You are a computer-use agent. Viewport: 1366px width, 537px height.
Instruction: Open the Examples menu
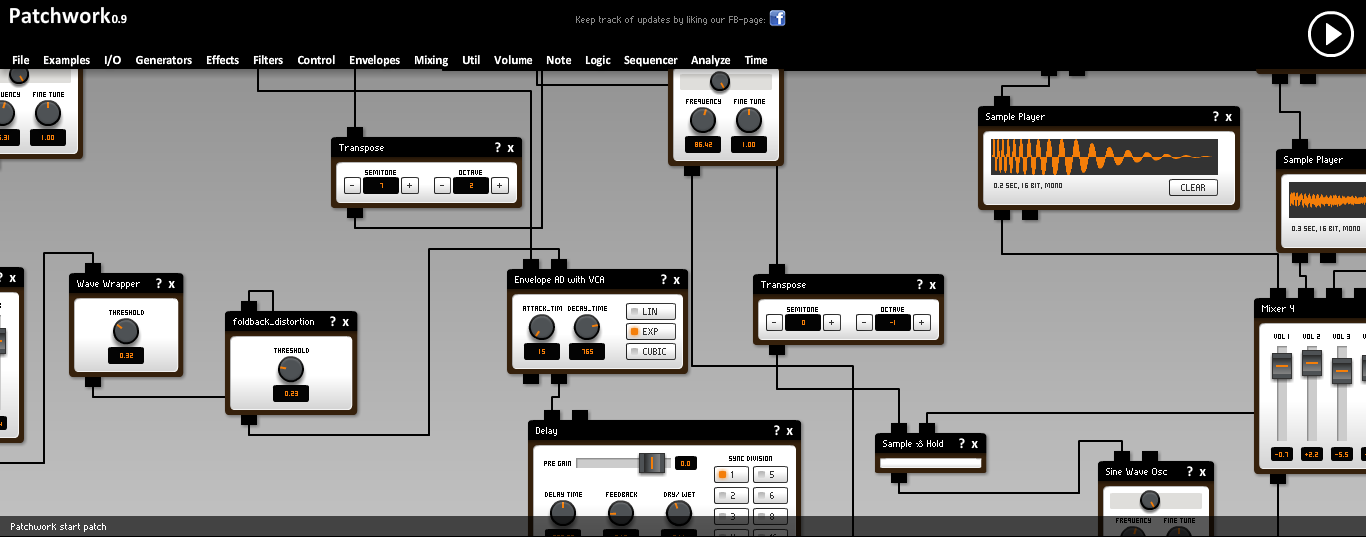coord(66,60)
